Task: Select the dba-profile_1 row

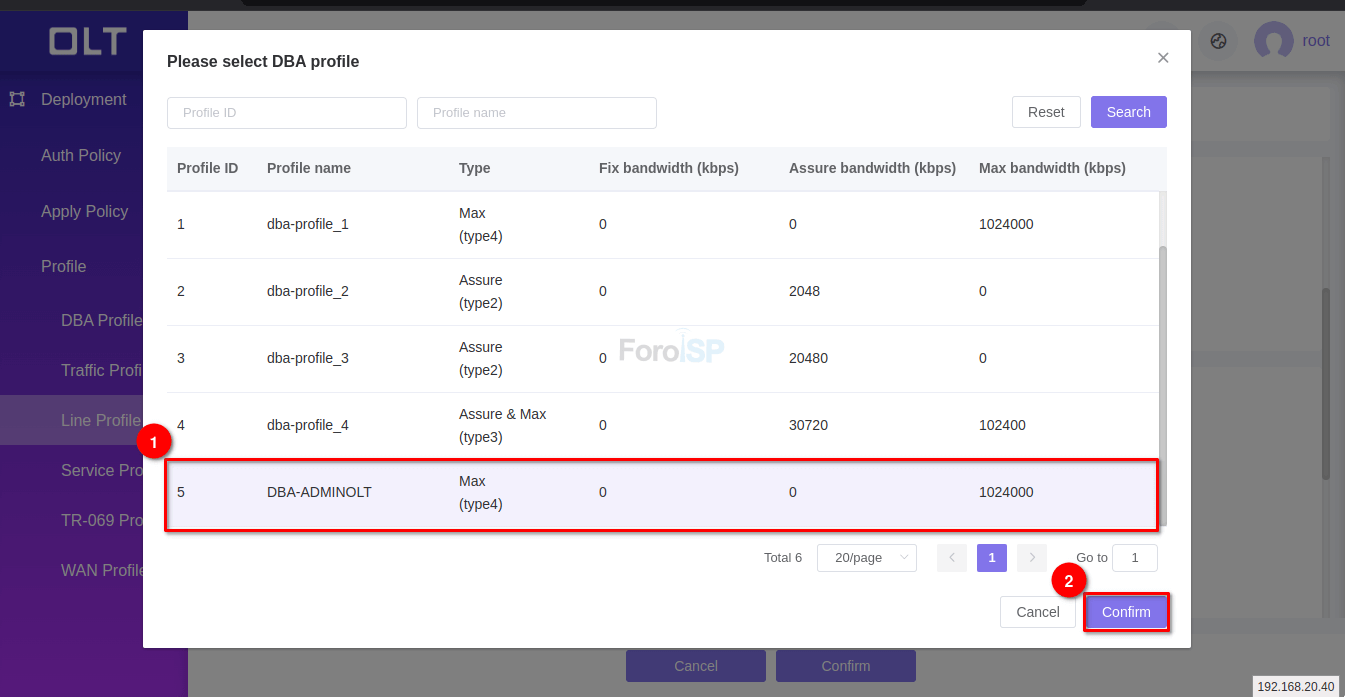Action: pos(660,225)
